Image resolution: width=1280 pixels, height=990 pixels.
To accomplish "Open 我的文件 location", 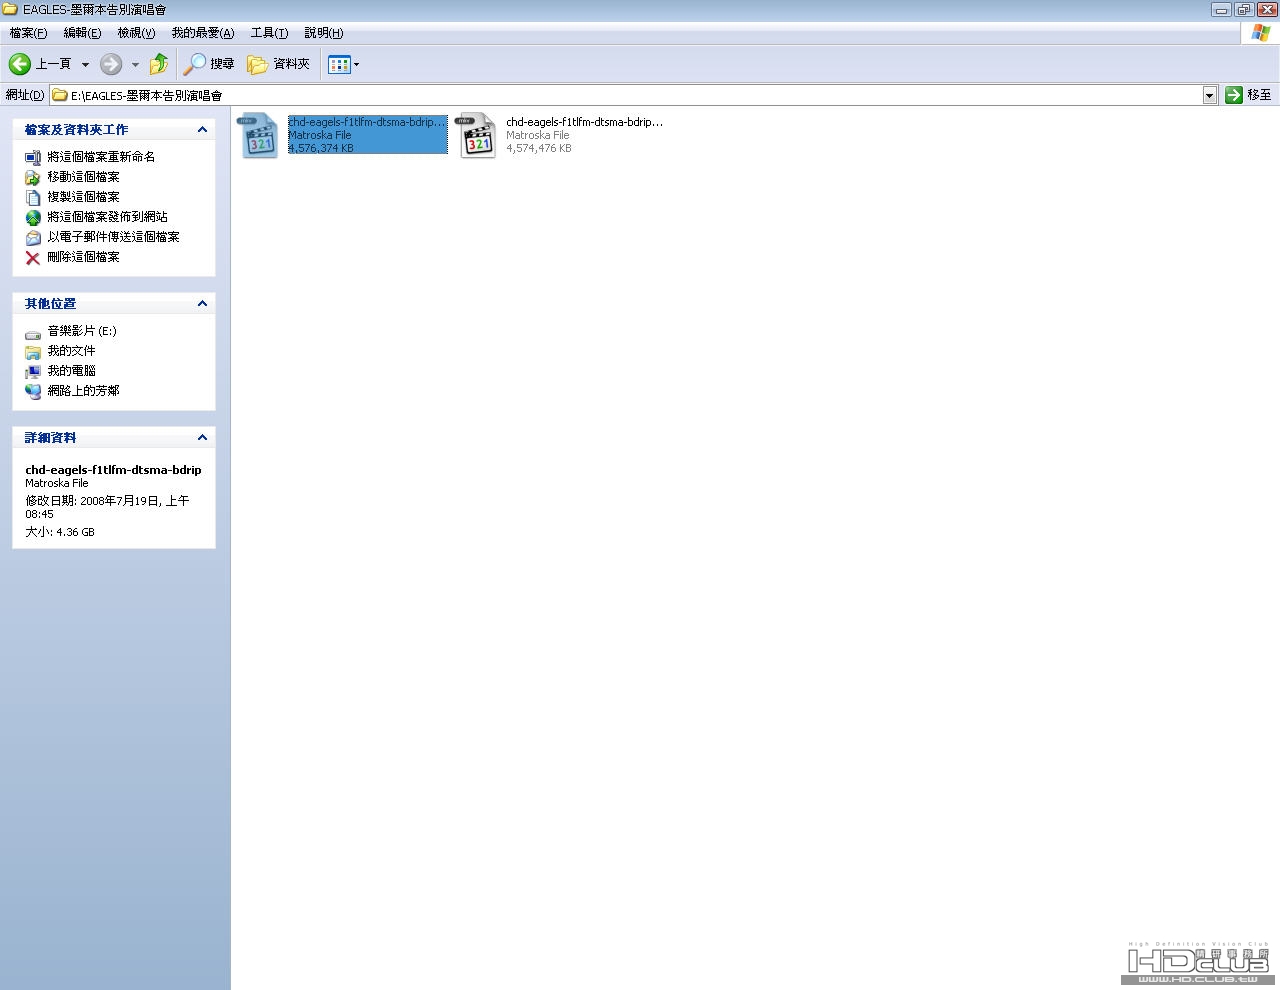I will click(x=71, y=351).
